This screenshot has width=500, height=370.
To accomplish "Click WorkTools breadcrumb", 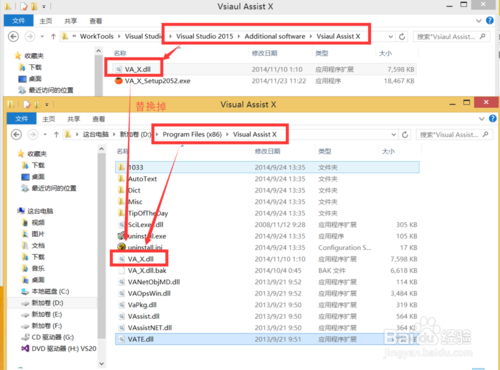I will [x=97, y=36].
